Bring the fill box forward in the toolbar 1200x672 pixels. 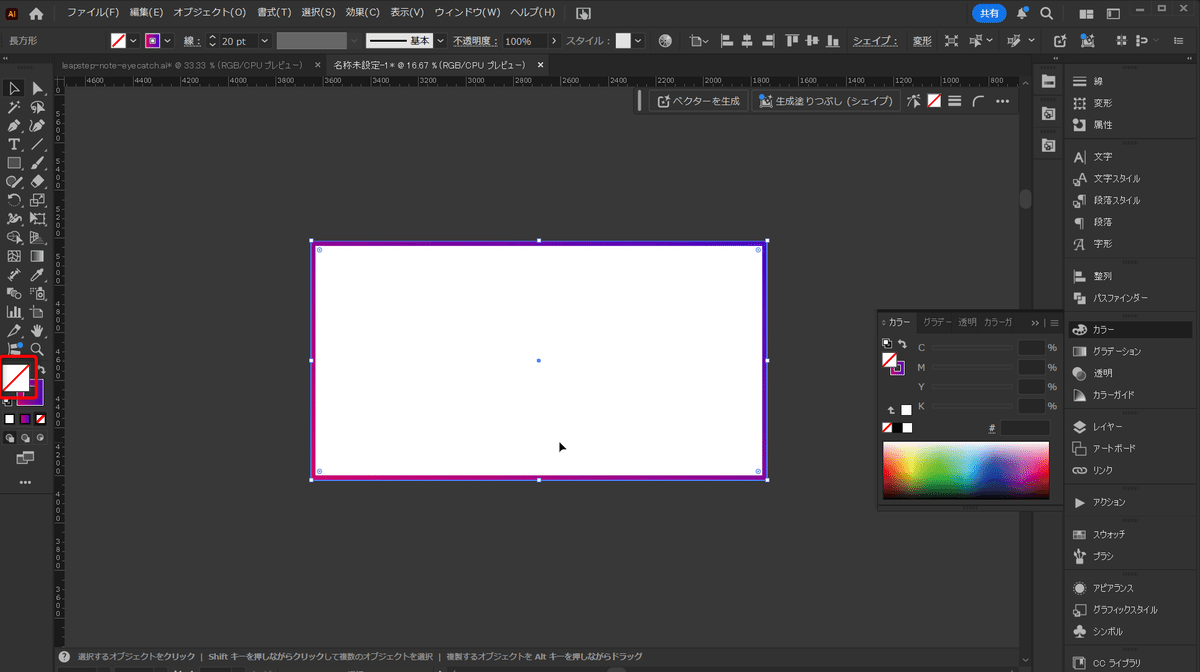16,377
